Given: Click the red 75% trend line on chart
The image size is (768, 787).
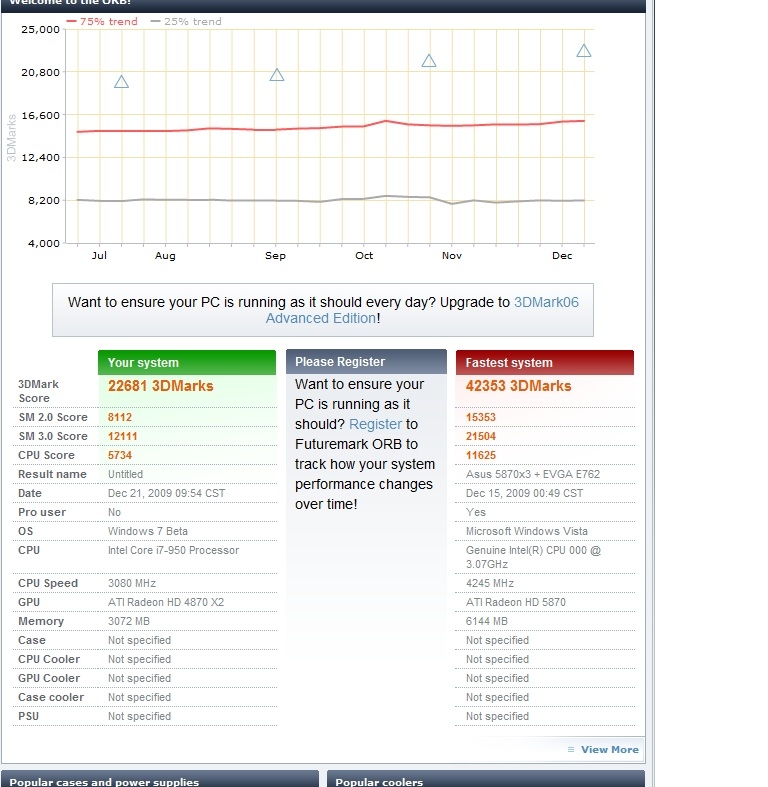Looking at the screenshot, I should tap(331, 127).
